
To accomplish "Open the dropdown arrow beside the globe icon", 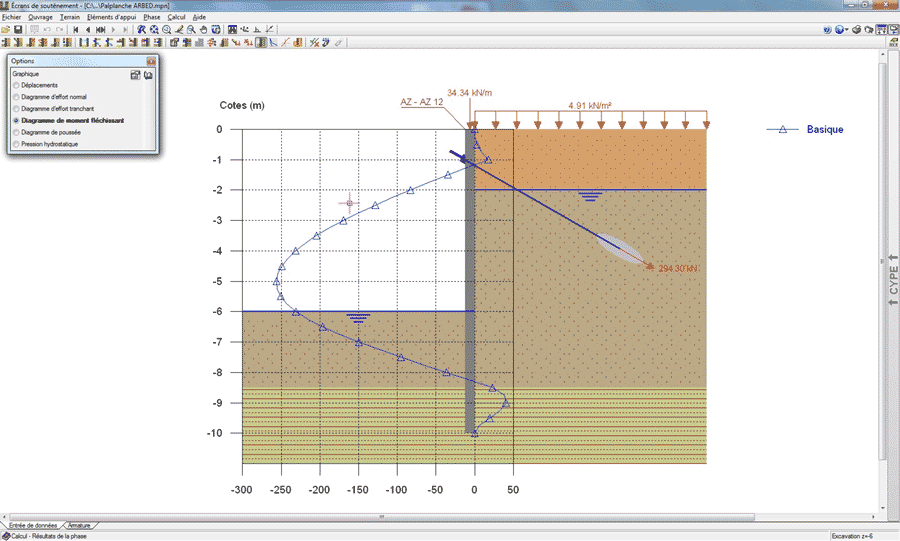I will 847,30.
